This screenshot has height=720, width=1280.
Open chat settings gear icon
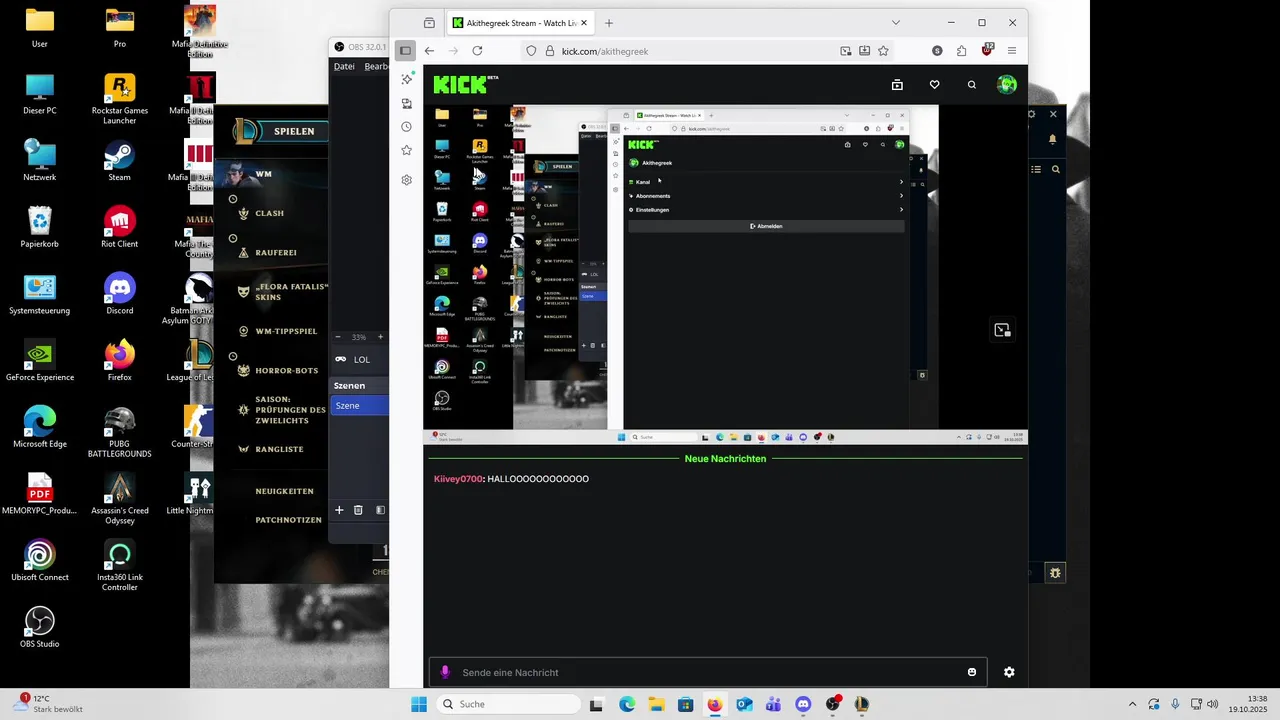point(1009,672)
